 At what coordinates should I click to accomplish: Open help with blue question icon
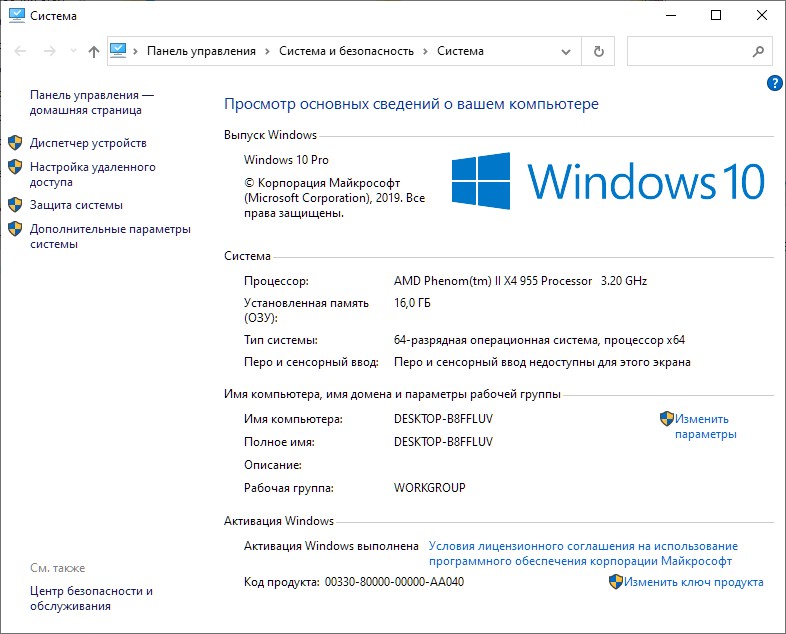774,83
